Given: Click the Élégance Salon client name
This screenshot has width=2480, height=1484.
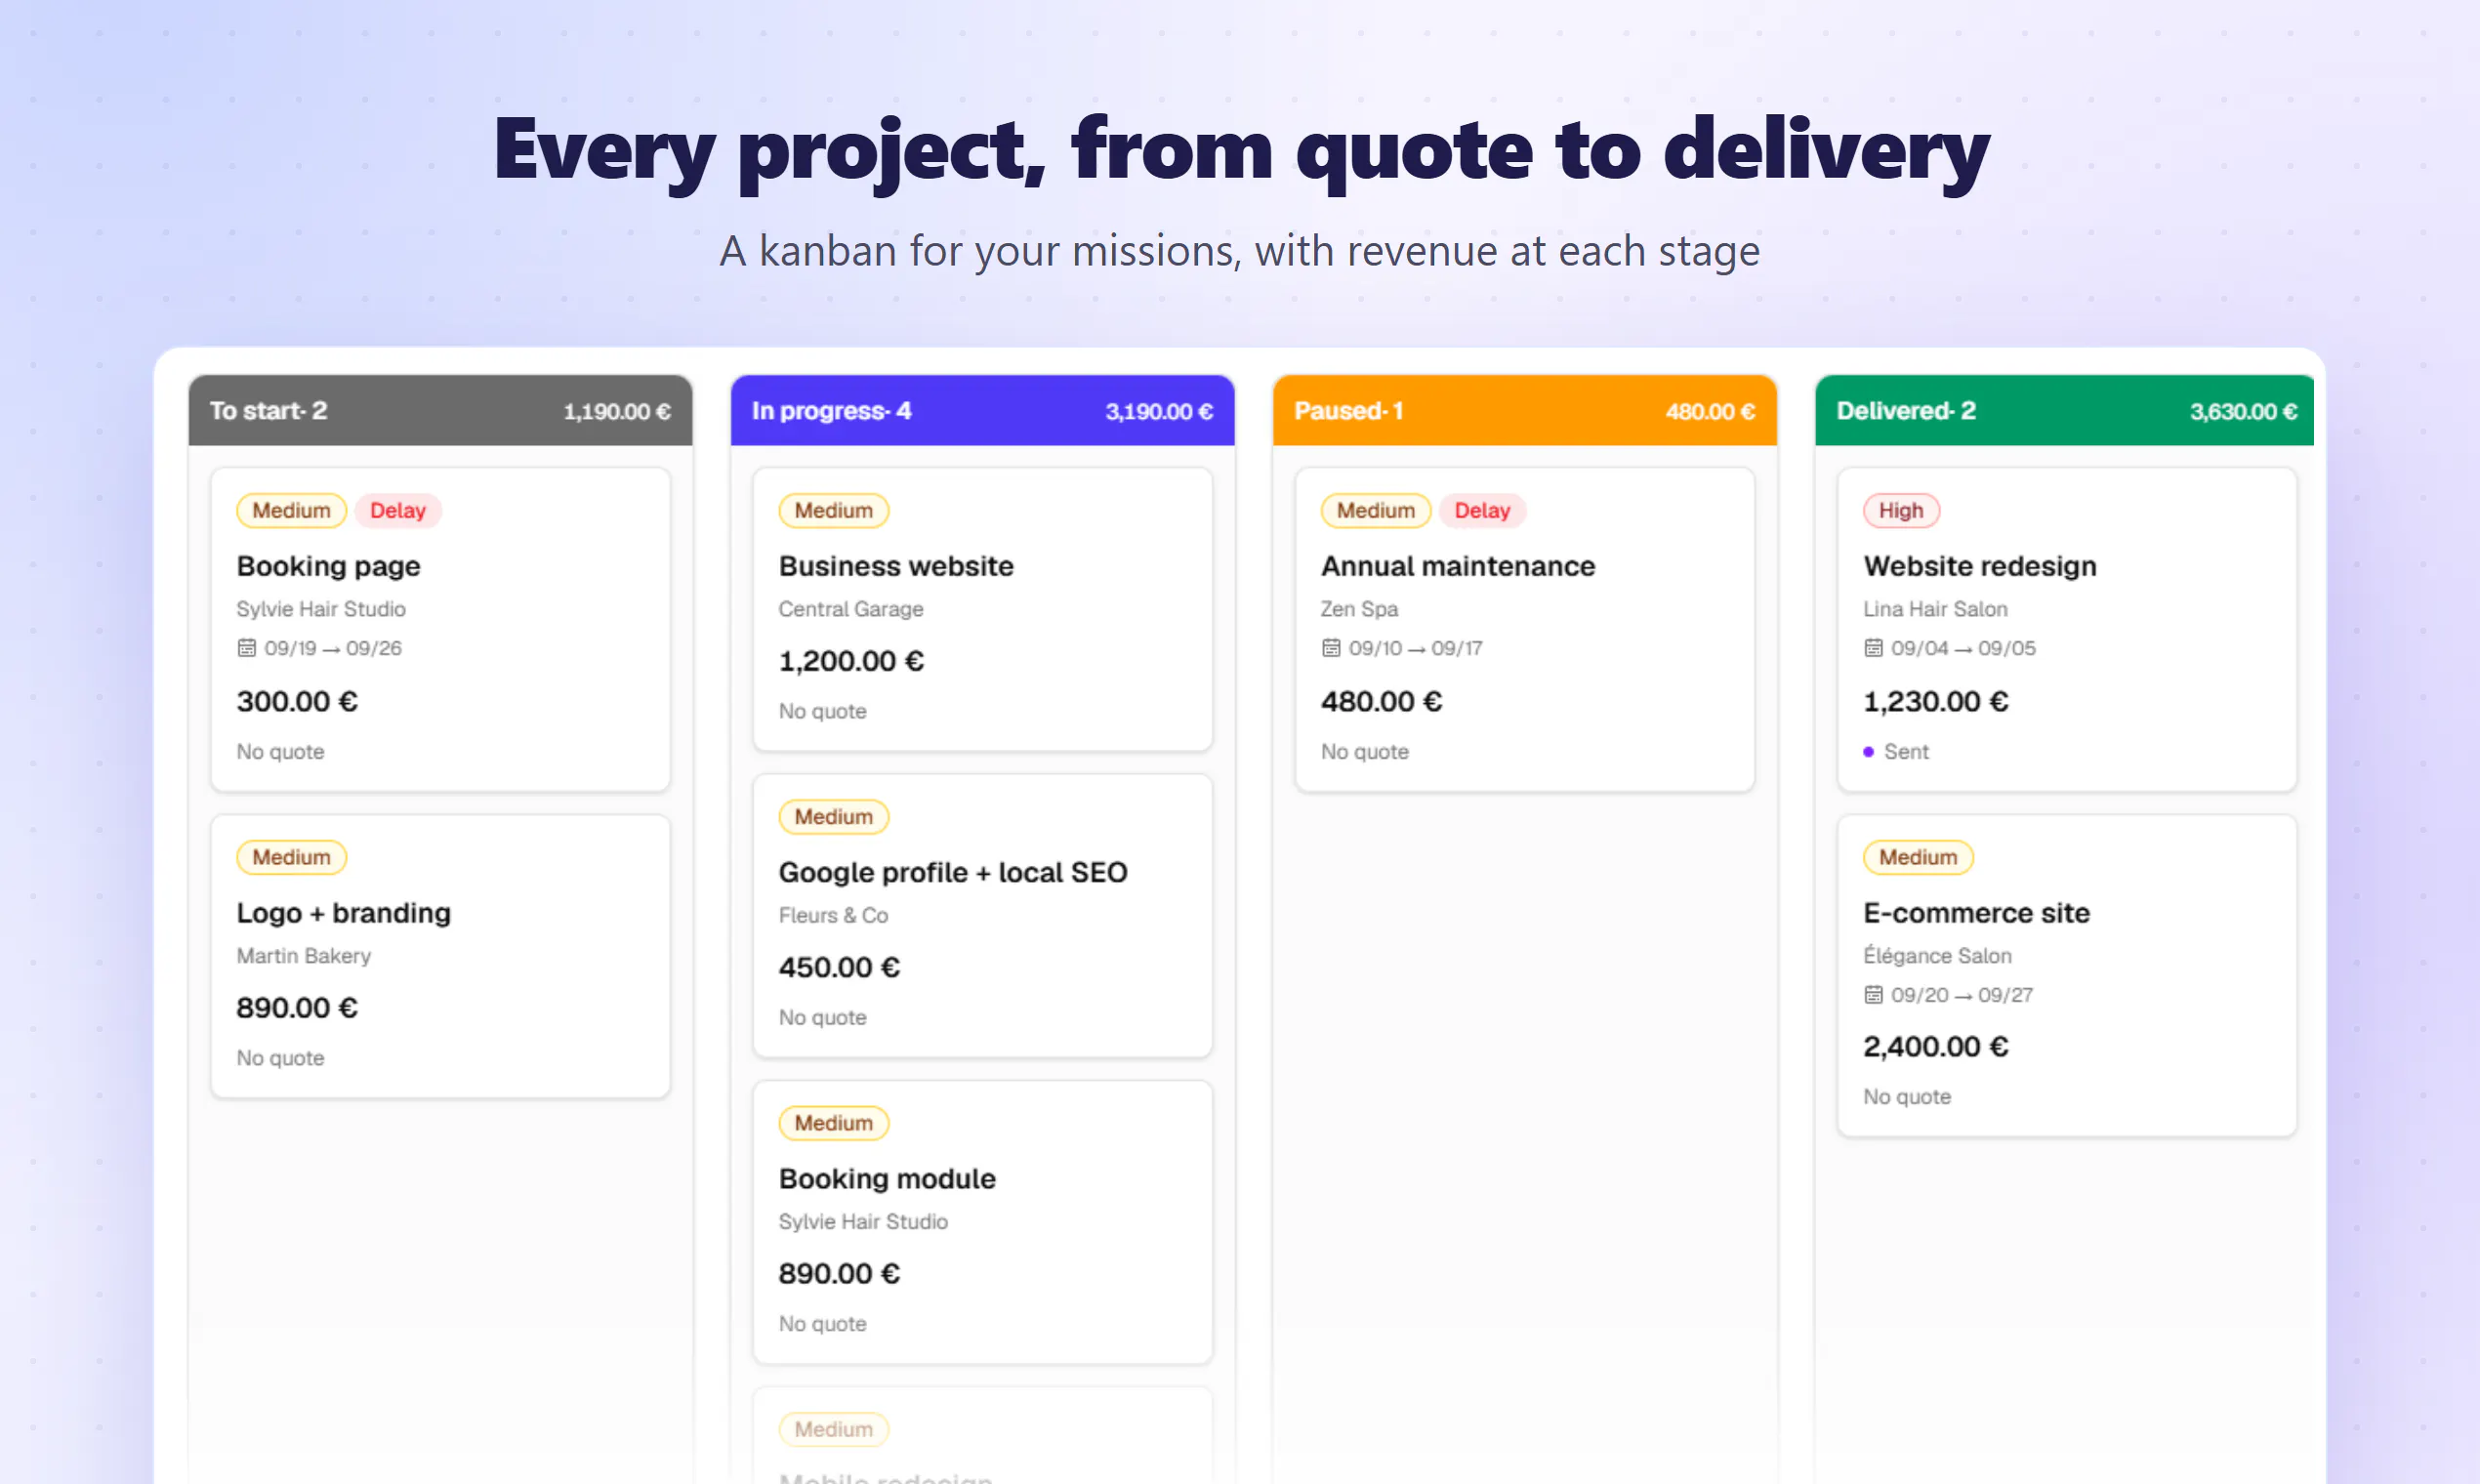Looking at the screenshot, I should 1937,956.
